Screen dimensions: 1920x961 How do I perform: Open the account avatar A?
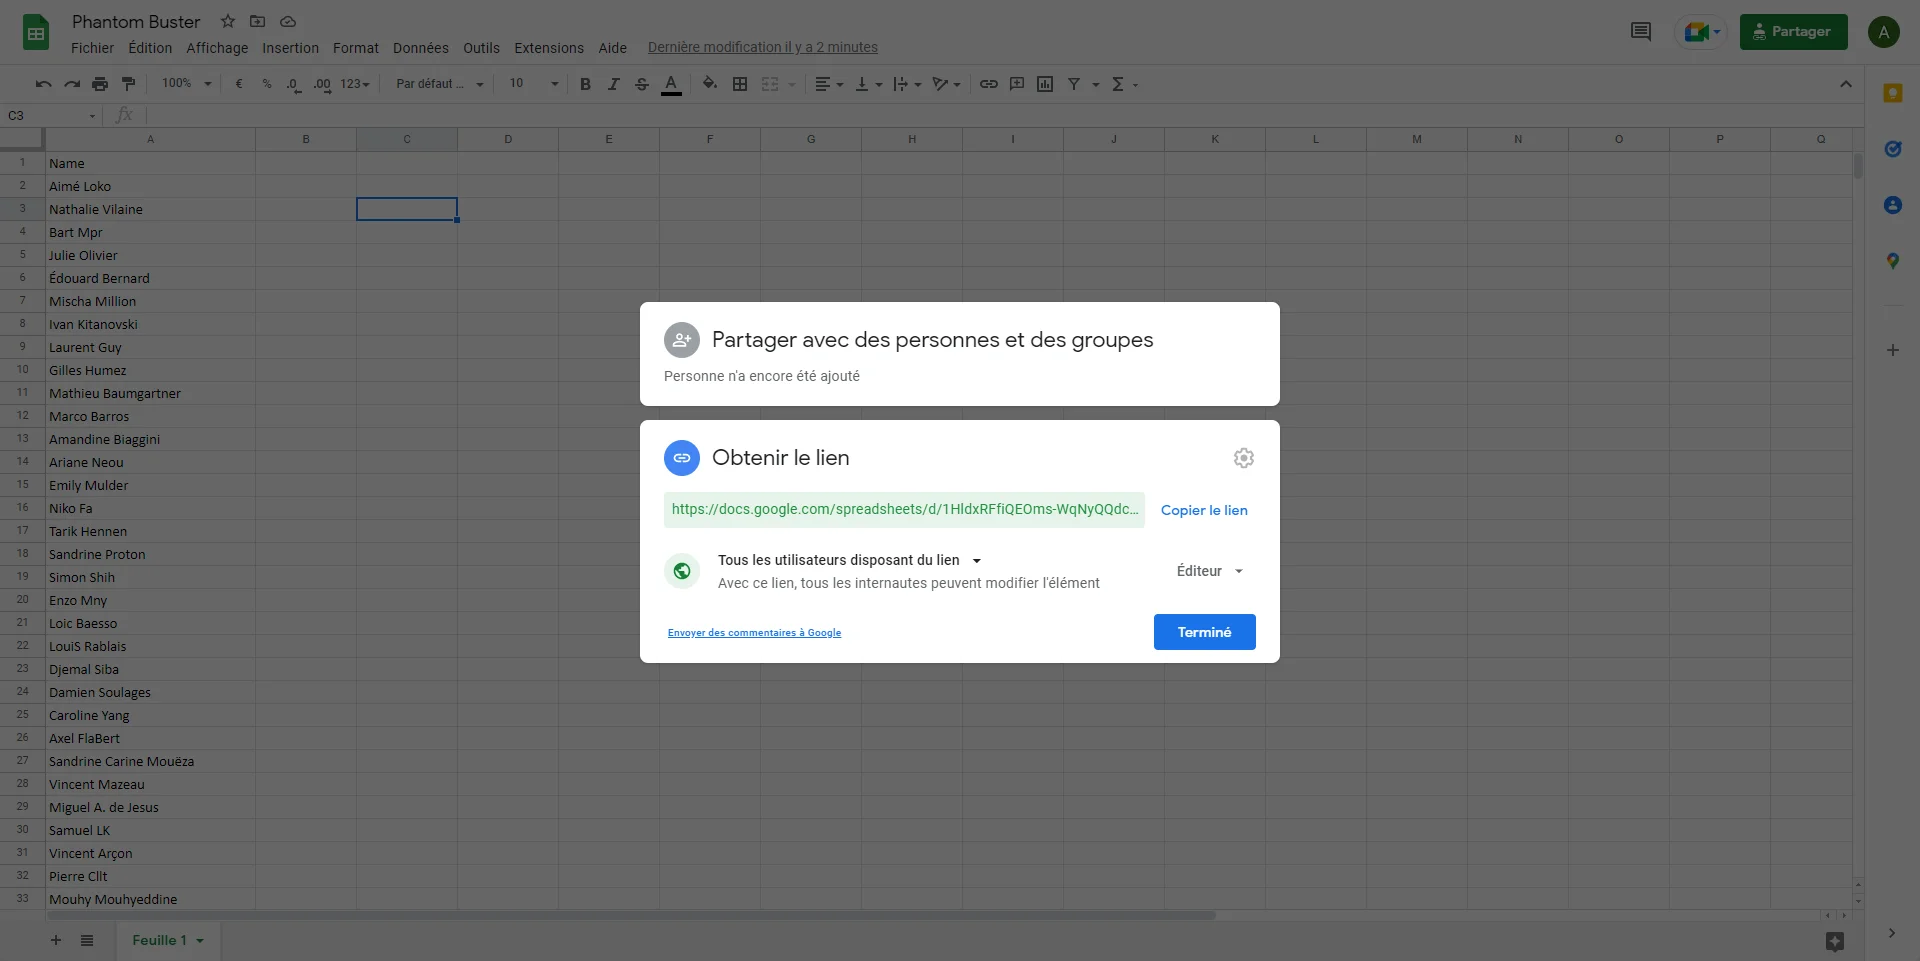(1884, 32)
